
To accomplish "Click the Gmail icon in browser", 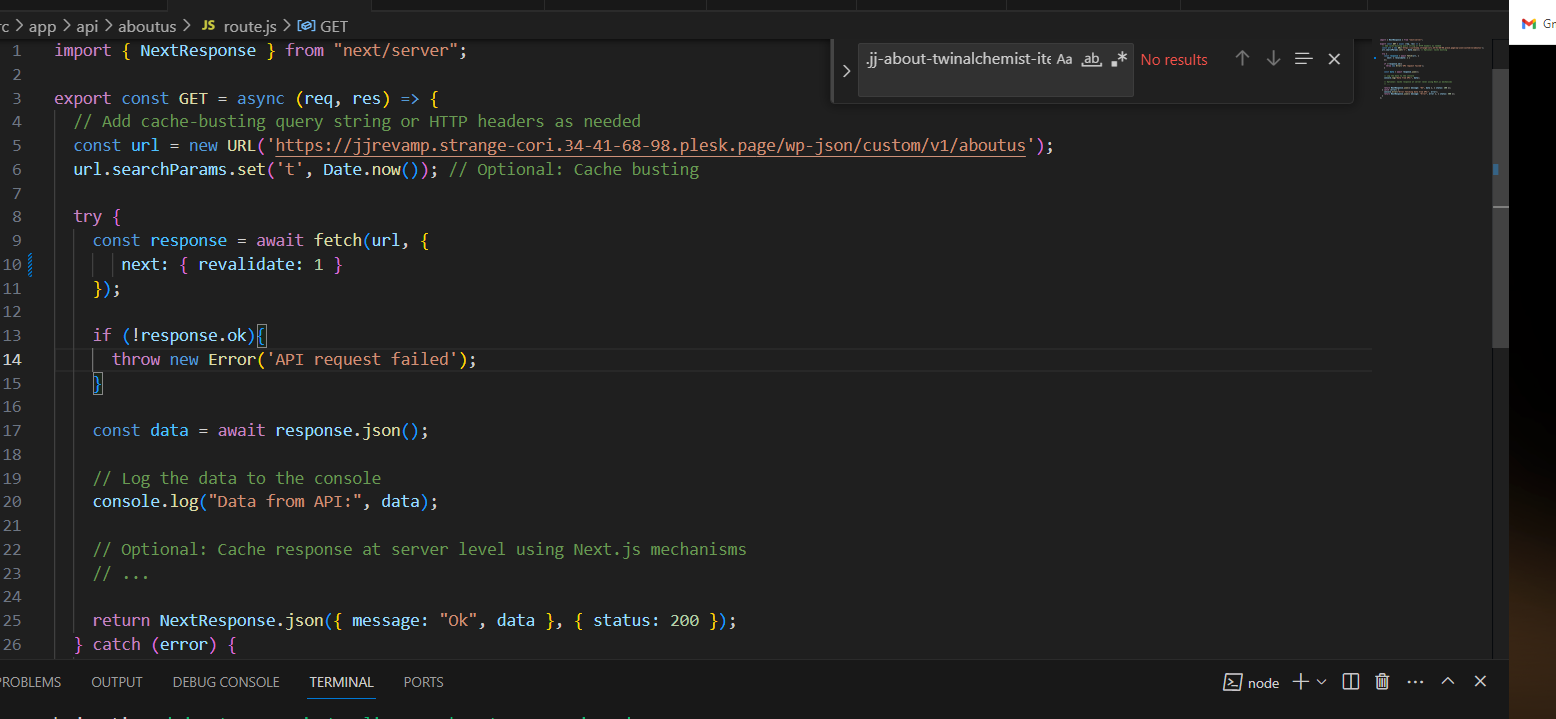I will pos(1528,24).
